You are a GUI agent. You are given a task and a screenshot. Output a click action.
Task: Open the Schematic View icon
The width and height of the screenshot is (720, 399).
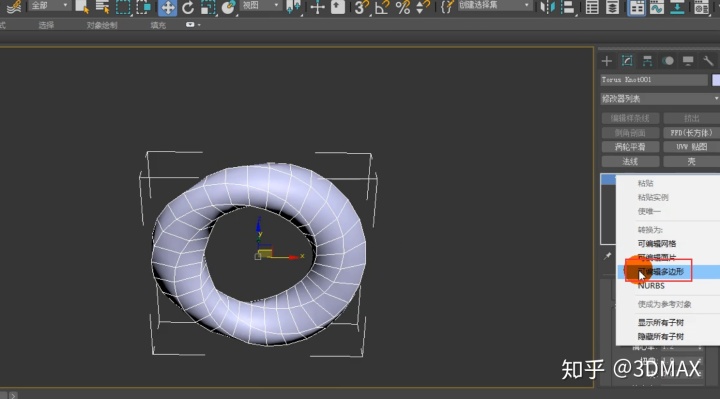[x=677, y=7]
